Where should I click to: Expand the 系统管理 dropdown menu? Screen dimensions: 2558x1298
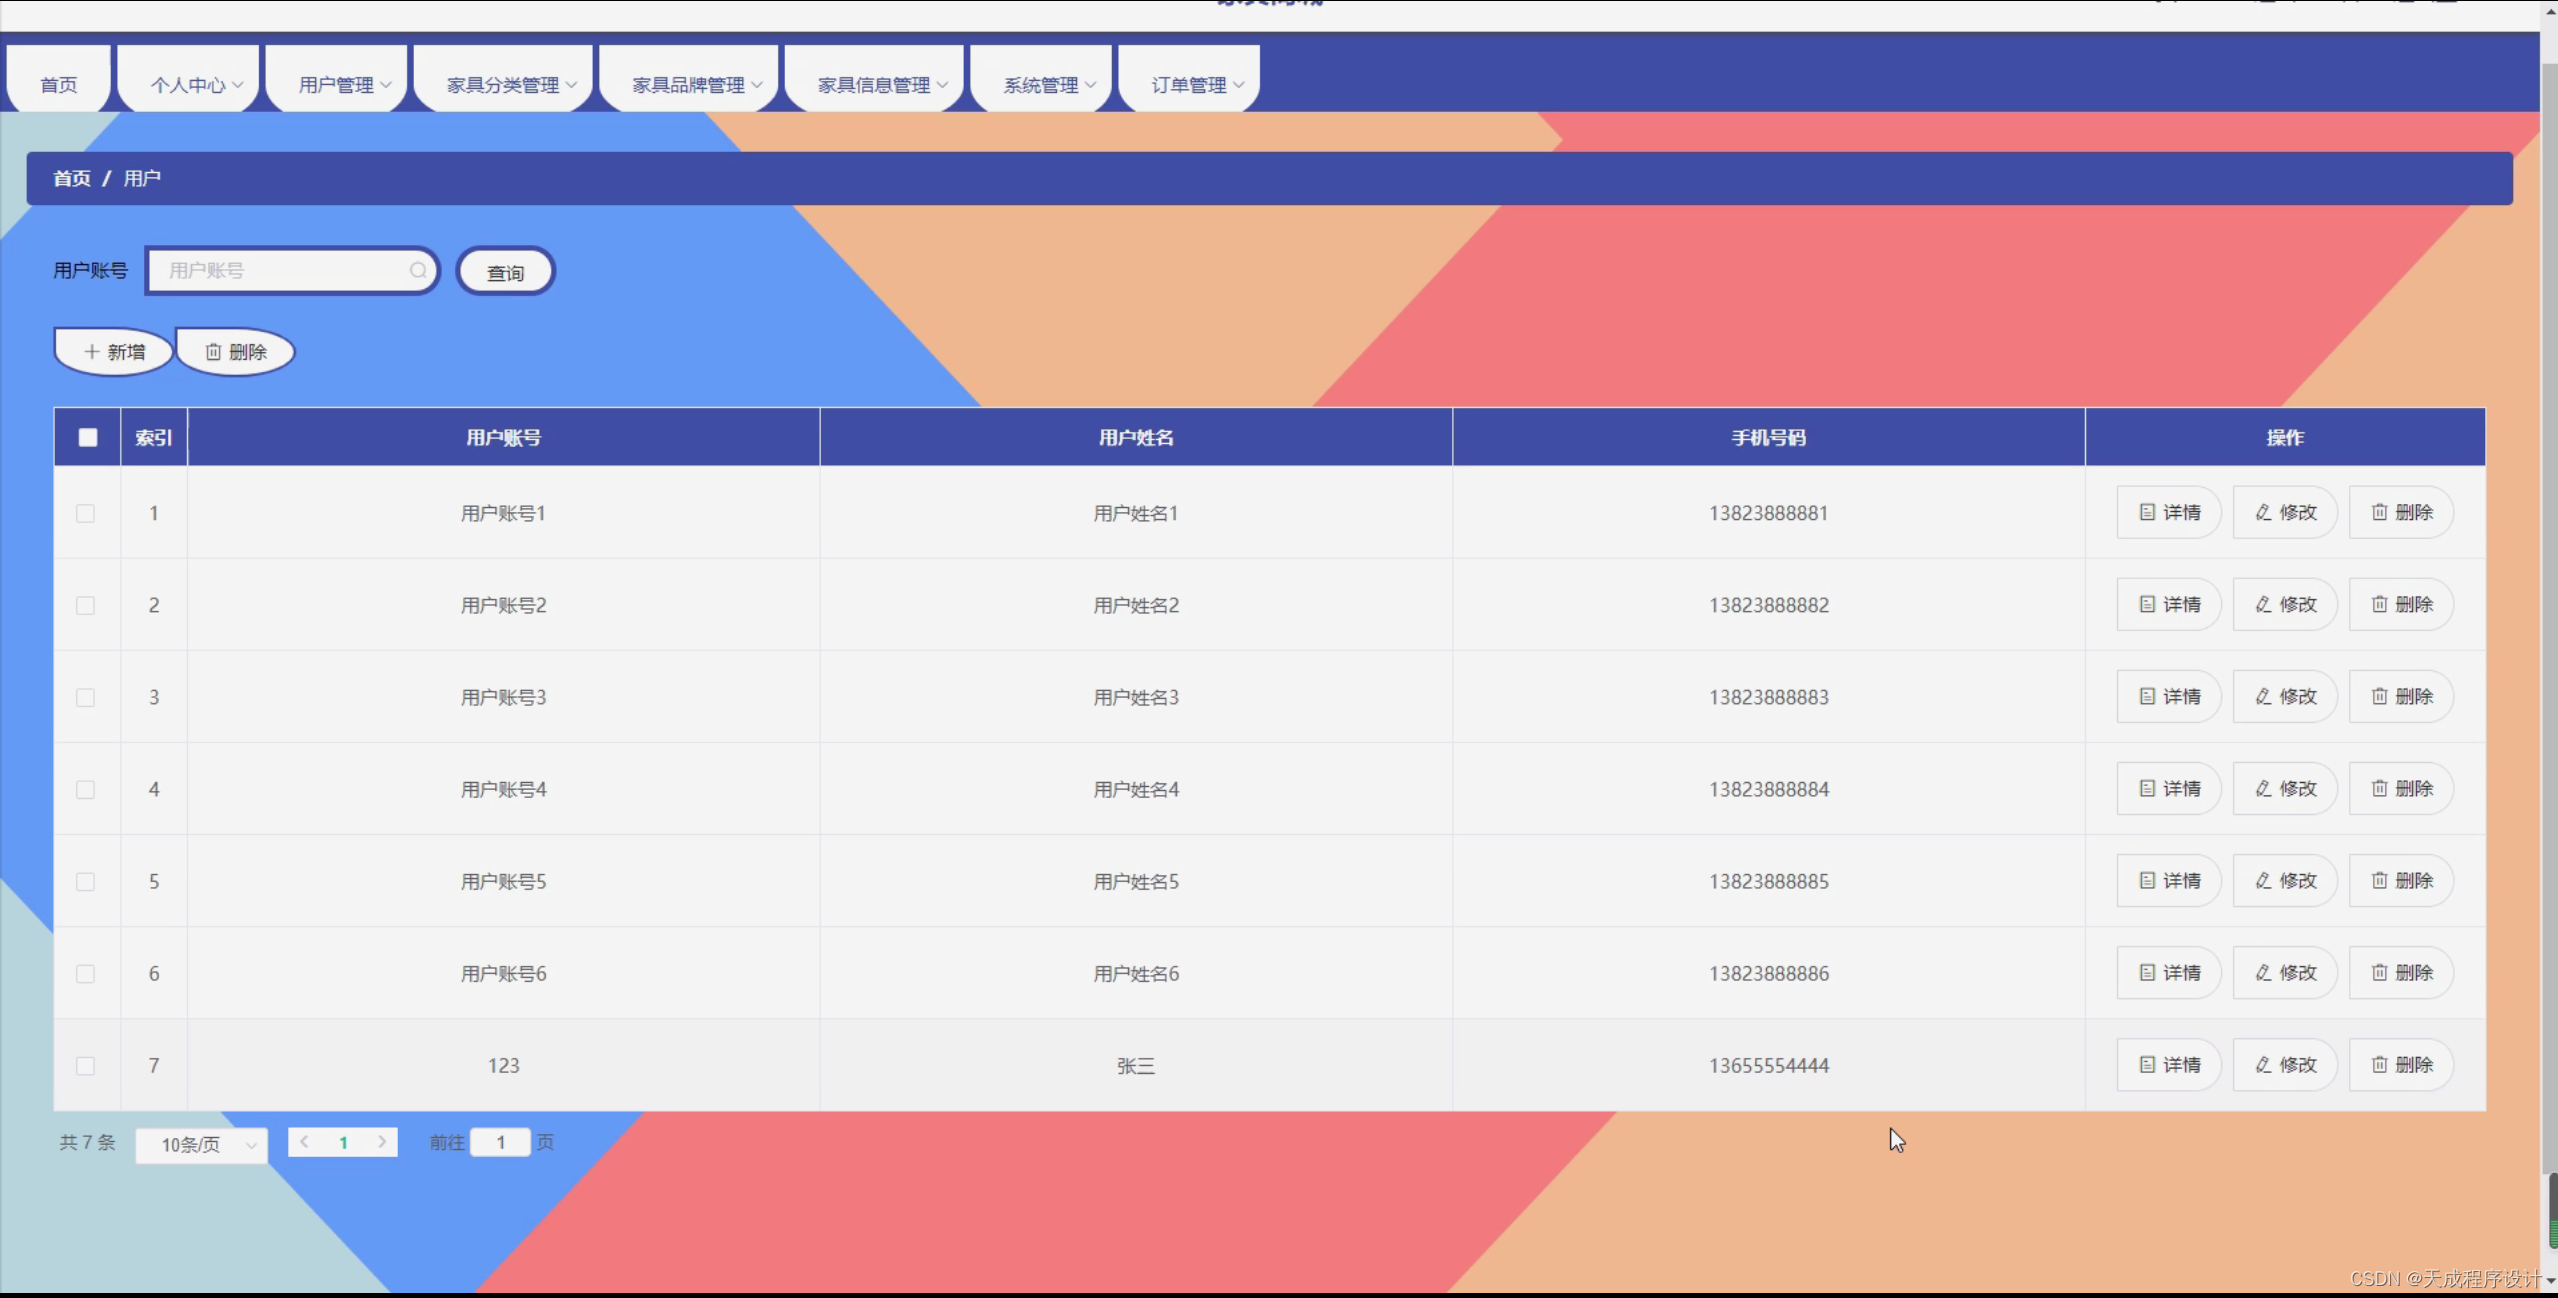click(1040, 84)
